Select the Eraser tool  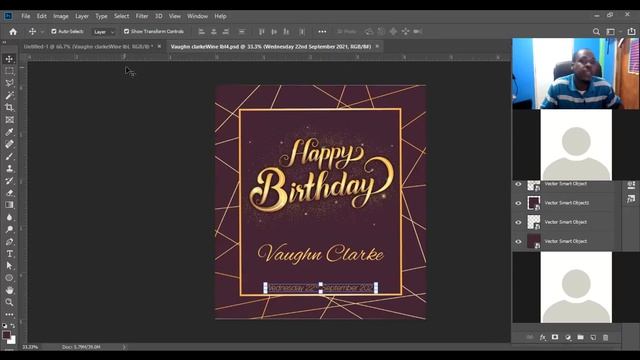click(x=9, y=193)
